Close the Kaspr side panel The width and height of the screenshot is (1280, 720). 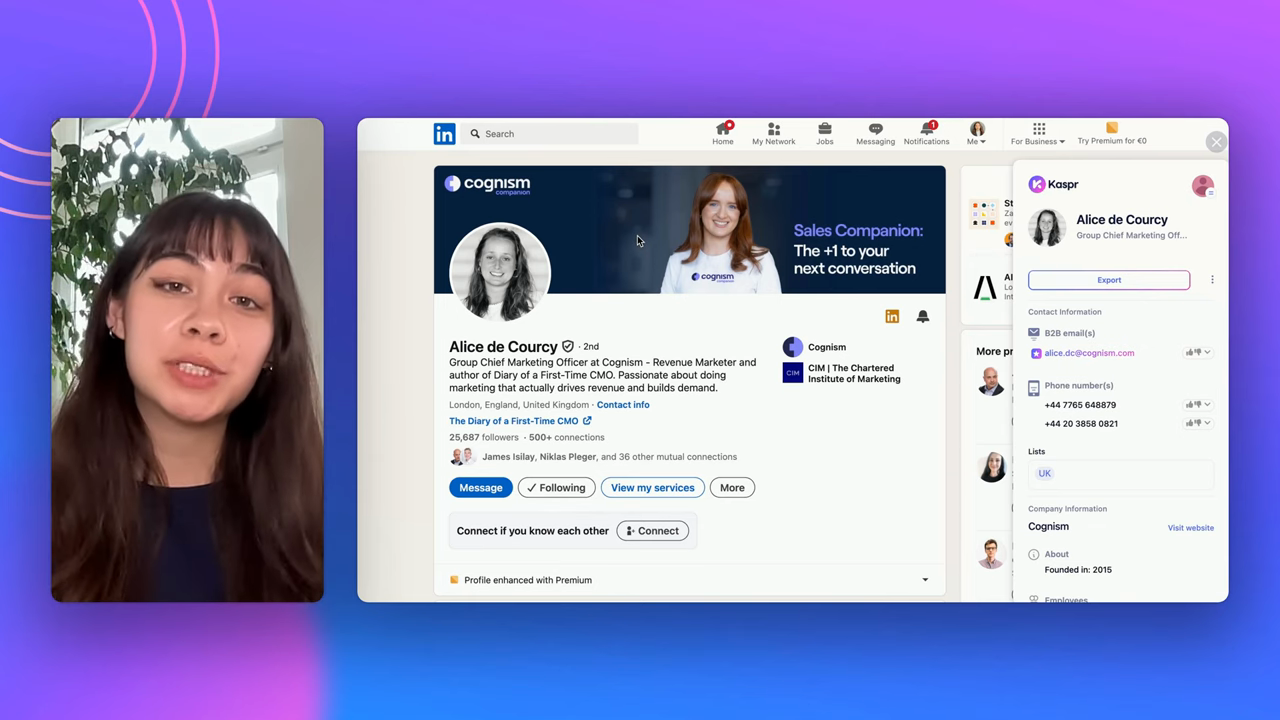1216,142
